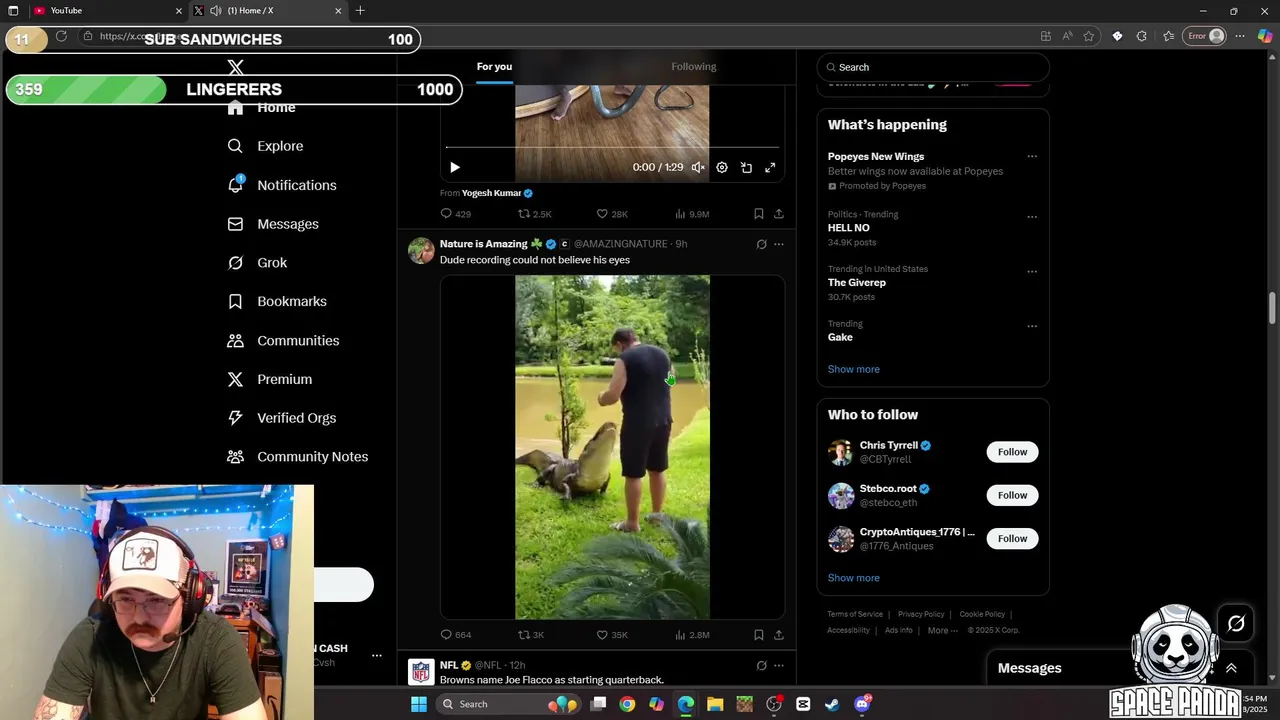Open more options for The Giverep trend

coord(1032,271)
